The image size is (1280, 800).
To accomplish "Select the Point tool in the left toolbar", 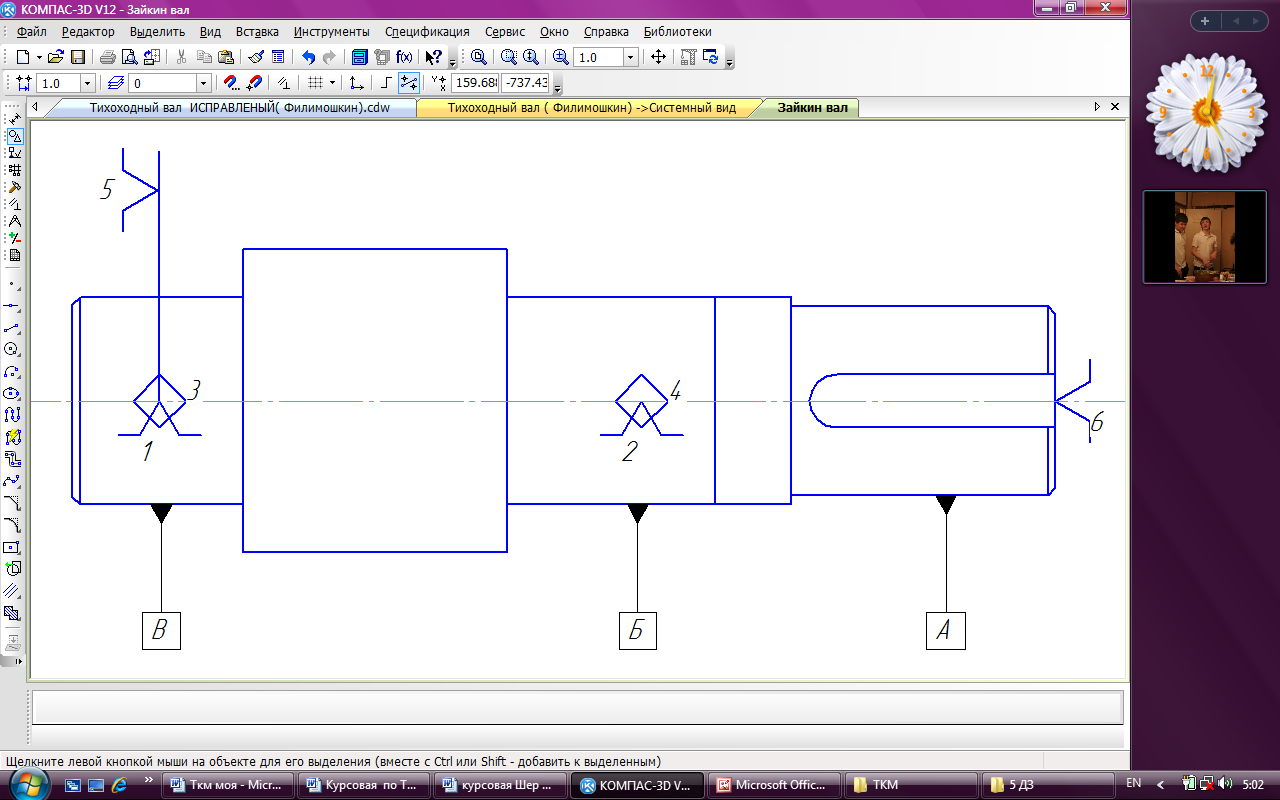I will pyautogui.click(x=14, y=283).
